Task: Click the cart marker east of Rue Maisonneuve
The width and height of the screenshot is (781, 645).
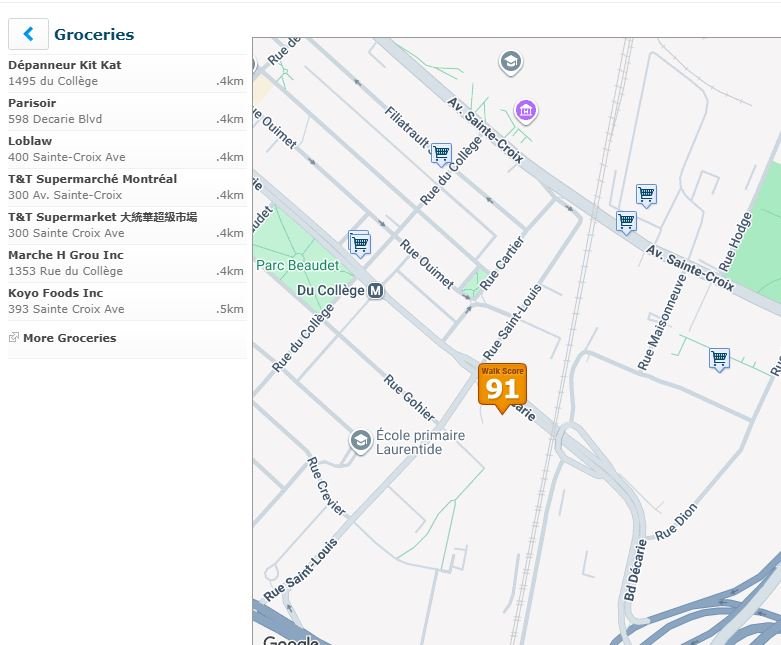Action: pyautogui.click(x=719, y=359)
